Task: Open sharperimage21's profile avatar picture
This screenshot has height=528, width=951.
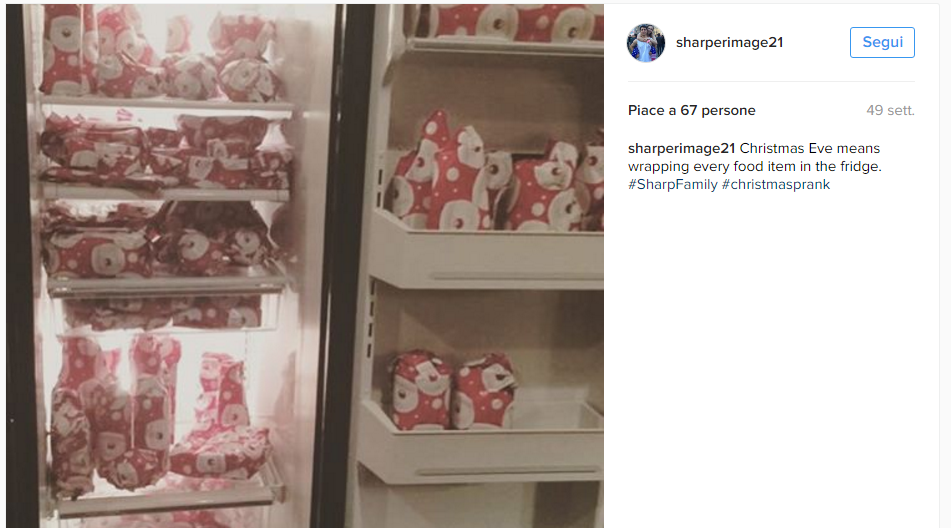Action: pyautogui.click(x=645, y=42)
